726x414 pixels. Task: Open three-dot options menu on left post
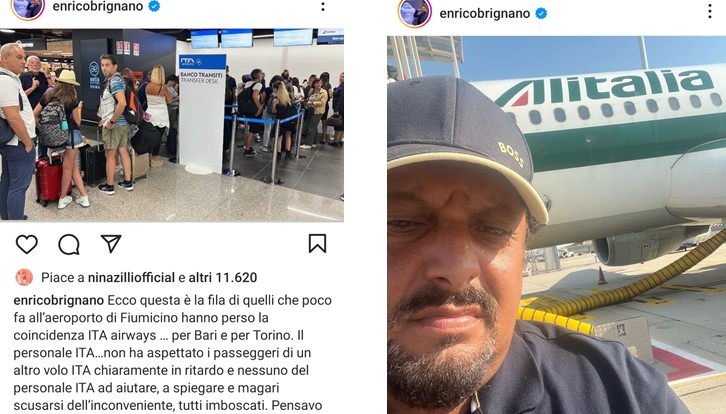(x=323, y=6)
